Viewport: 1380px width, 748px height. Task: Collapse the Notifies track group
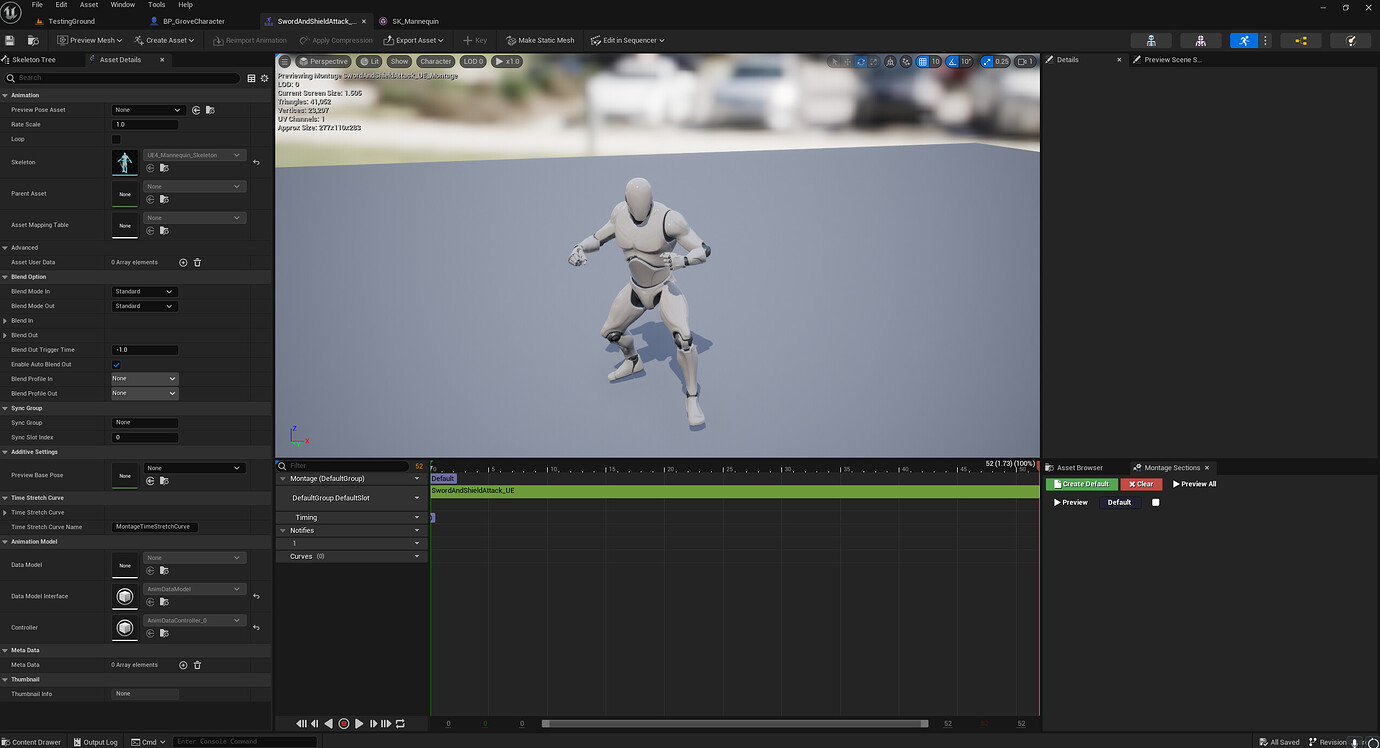click(x=283, y=530)
